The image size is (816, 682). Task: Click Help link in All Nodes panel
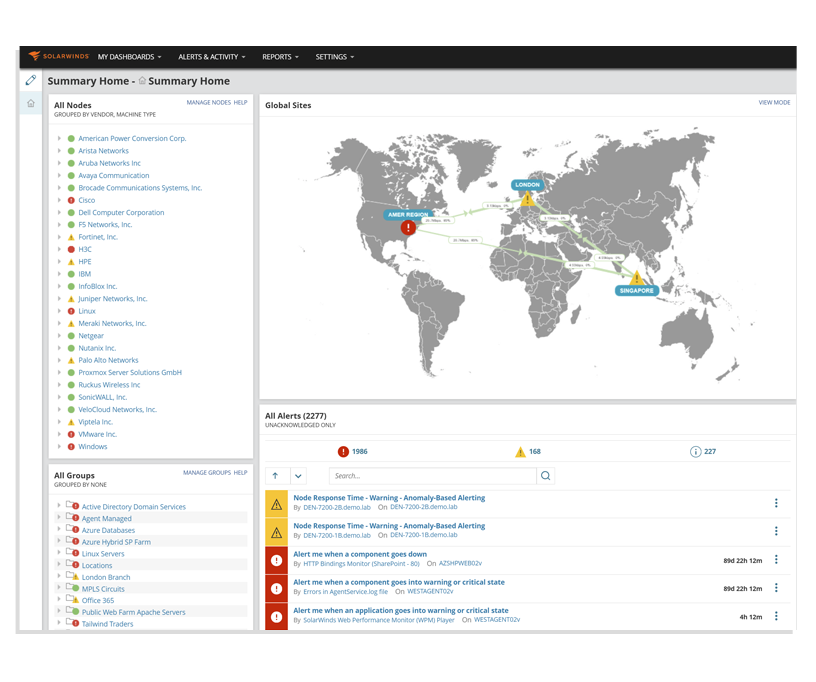(x=240, y=102)
